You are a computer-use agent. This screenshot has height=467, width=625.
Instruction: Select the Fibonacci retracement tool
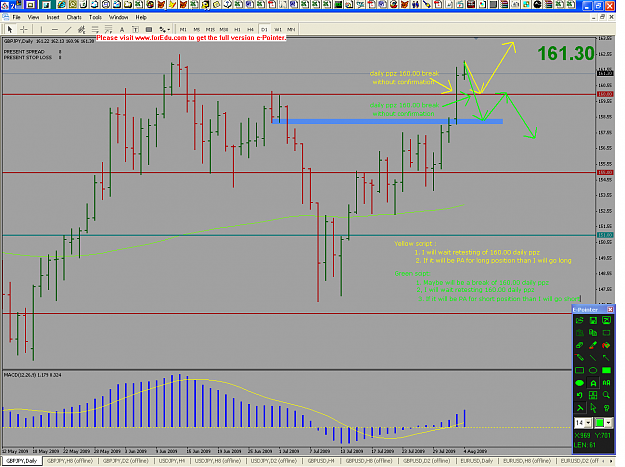coord(95,29)
